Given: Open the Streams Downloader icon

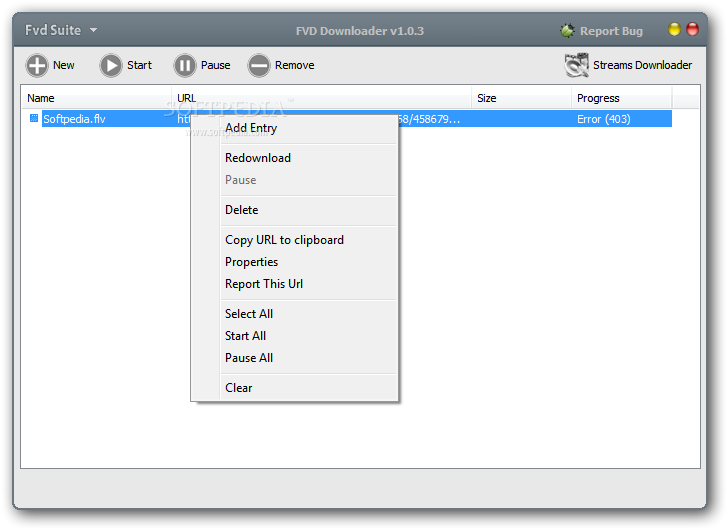Looking at the screenshot, I should coord(576,65).
